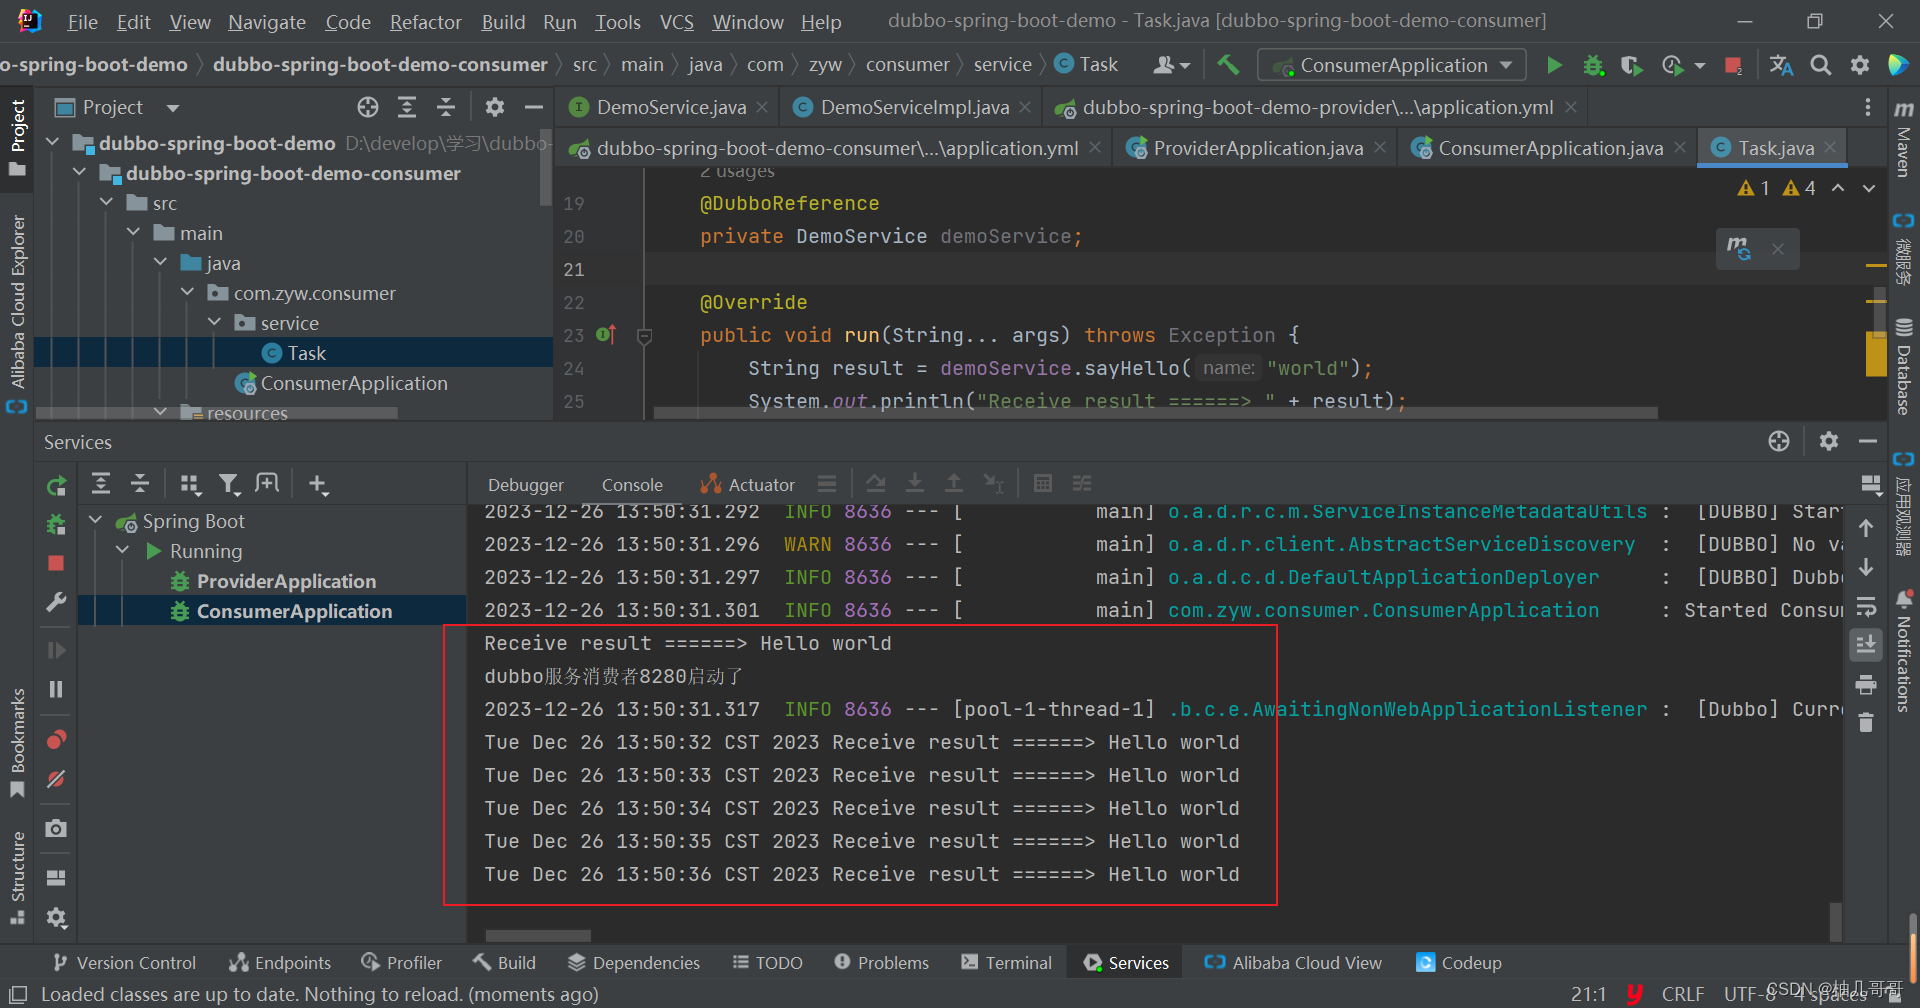Open Terminal tool window
The image size is (1920, 1008).
pyautogui.click(x=1006, y=963)
